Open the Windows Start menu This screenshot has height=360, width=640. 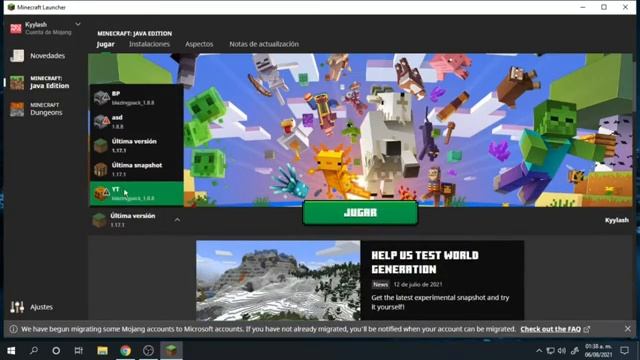[x=11, y=350]
